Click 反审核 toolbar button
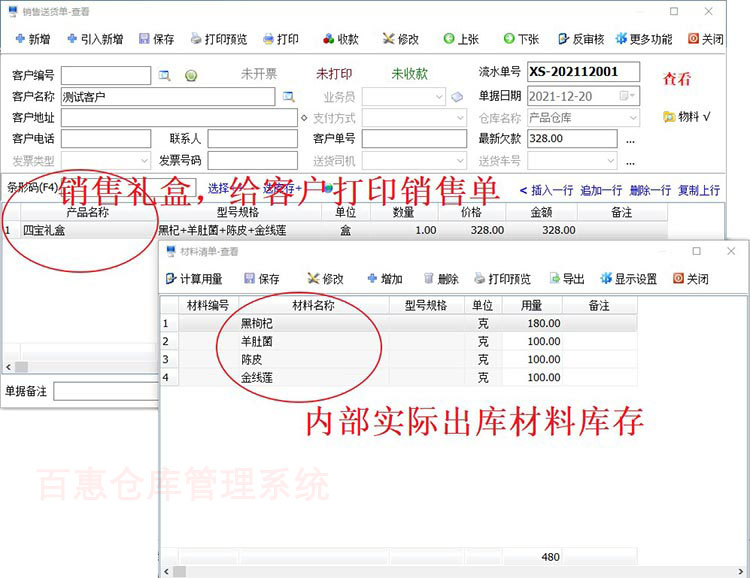 coord(581,39)
